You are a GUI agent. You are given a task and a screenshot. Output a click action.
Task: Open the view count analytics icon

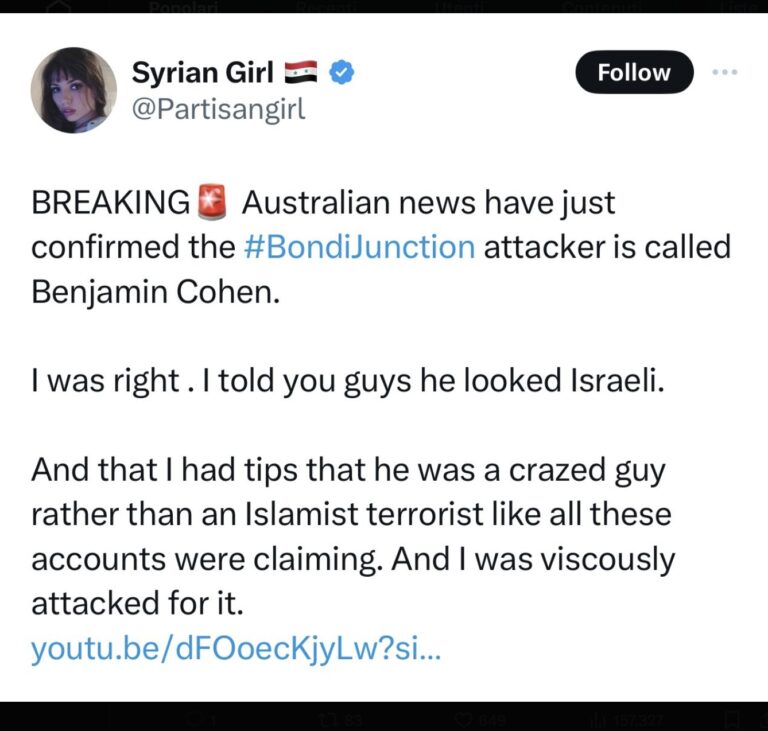[597, 718]
